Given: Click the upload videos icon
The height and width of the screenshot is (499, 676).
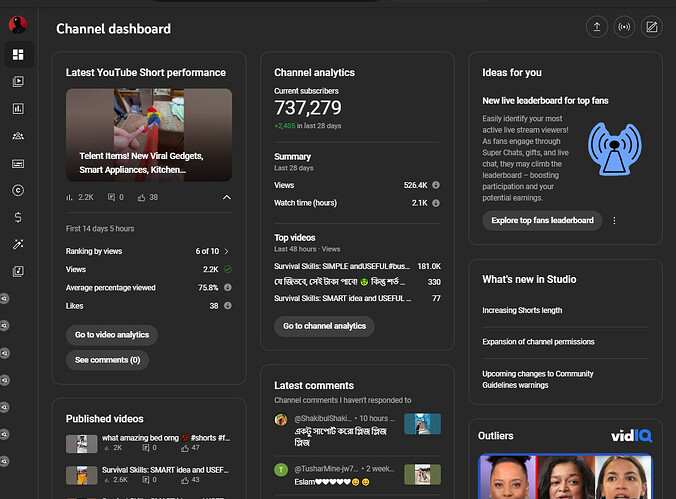Looking at the screenshot, I should pos(597,27).
